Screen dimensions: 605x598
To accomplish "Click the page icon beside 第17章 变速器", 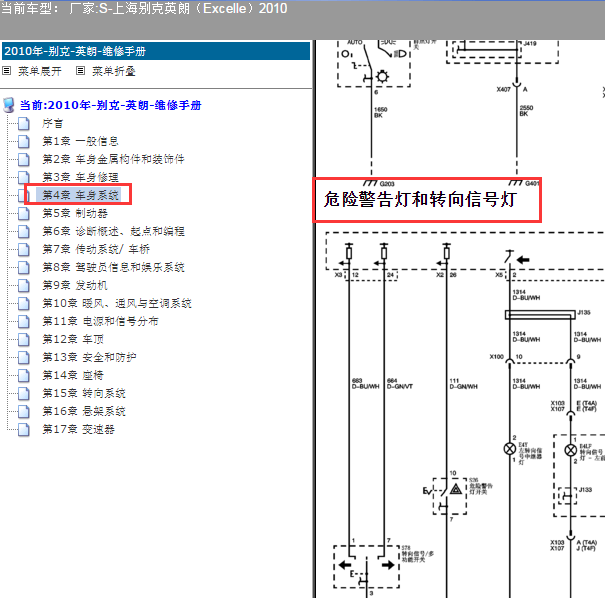I will pyautogui.click(x=24, y=429).
